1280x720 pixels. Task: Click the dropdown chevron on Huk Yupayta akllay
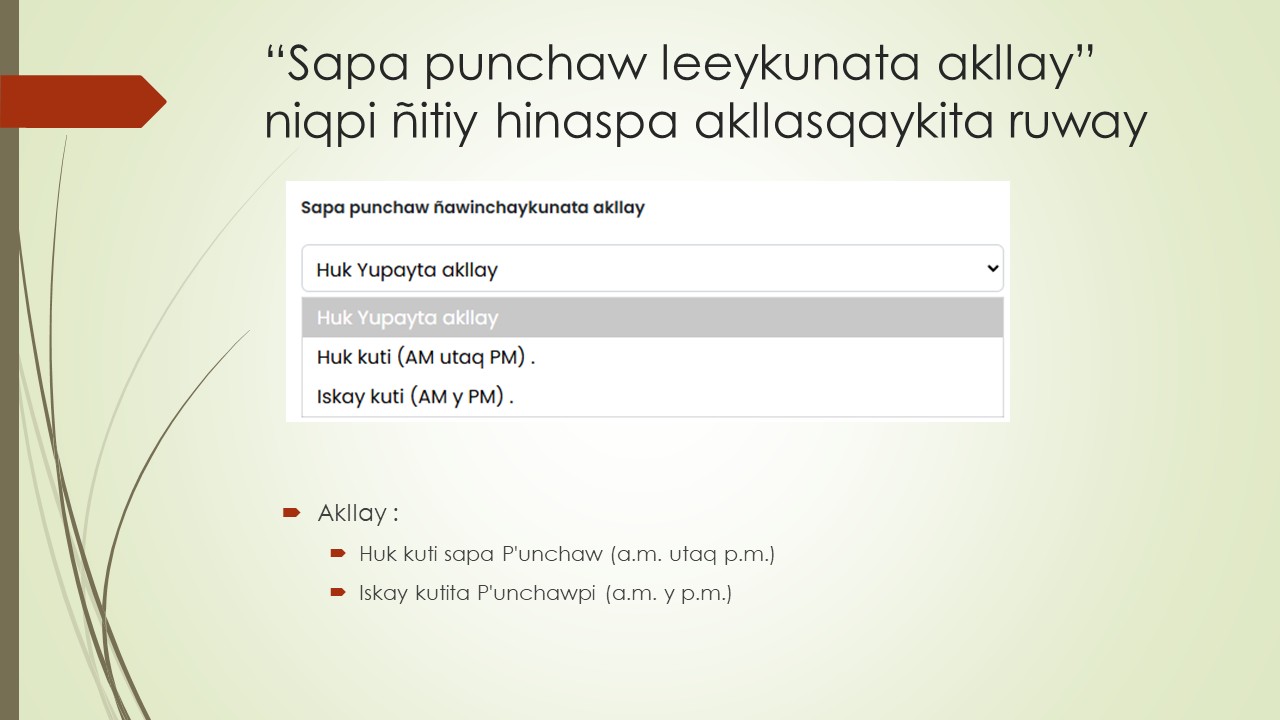click(x=991, y=268)
